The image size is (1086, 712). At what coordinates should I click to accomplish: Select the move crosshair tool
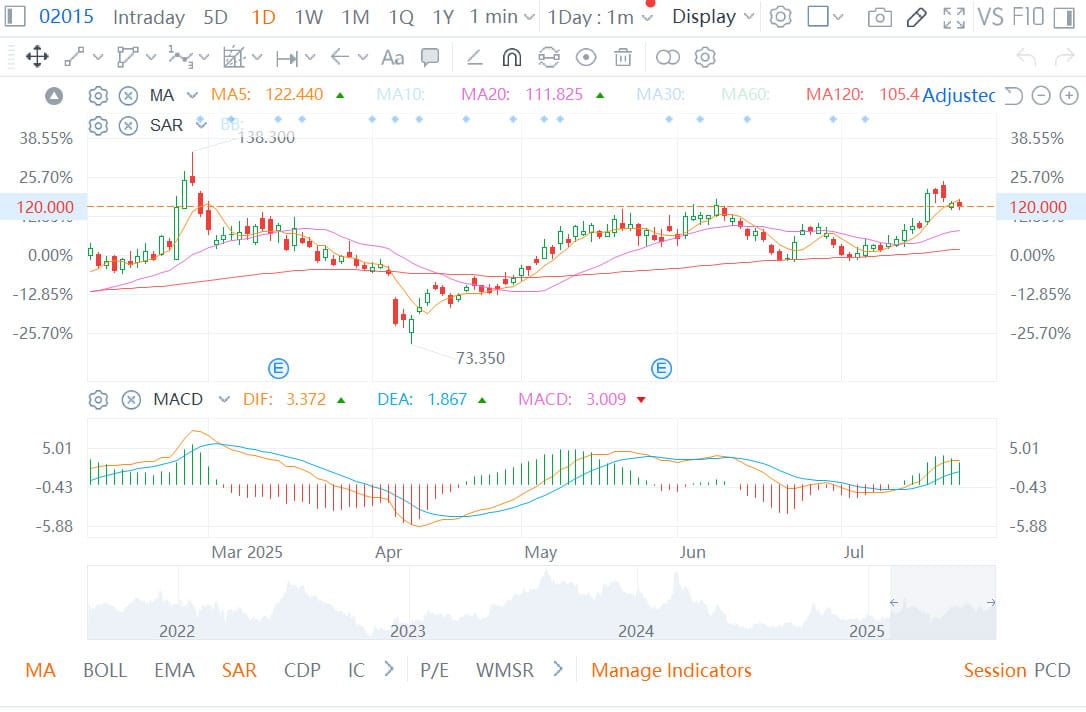37,57
